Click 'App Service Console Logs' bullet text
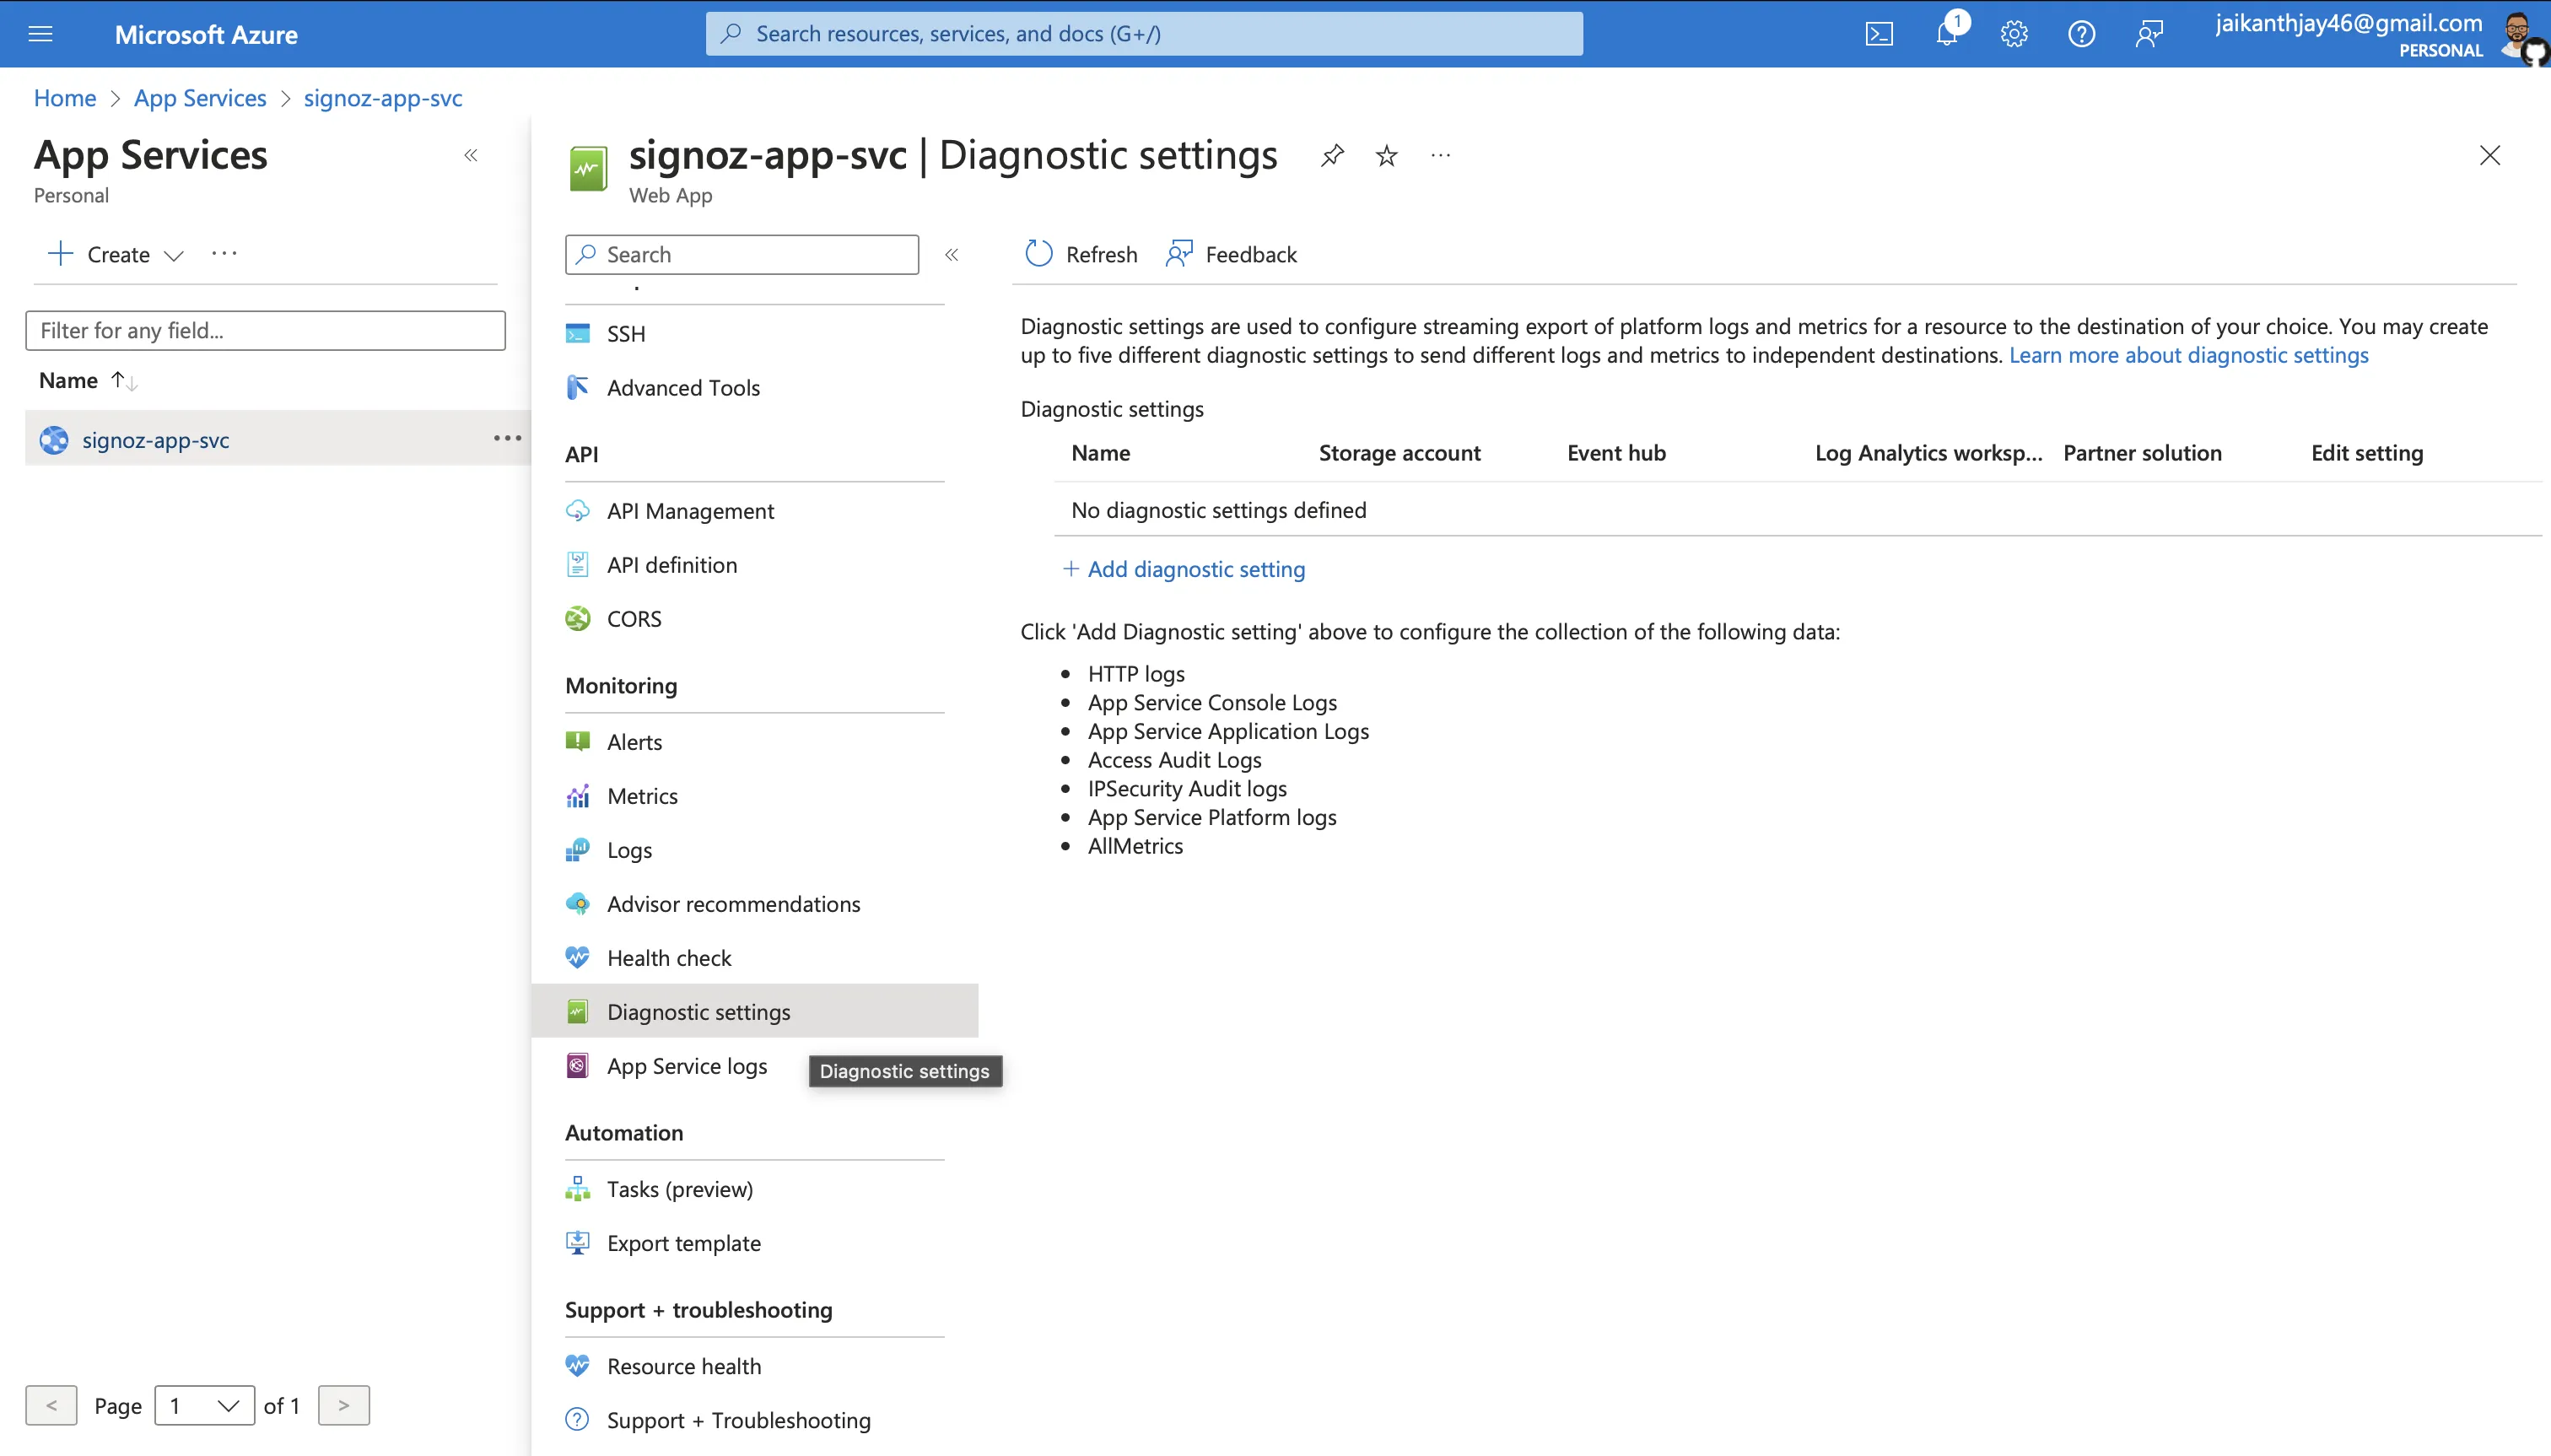Image resolution: width=2551 pixels, height=1456 pixels. point(1212,703)
